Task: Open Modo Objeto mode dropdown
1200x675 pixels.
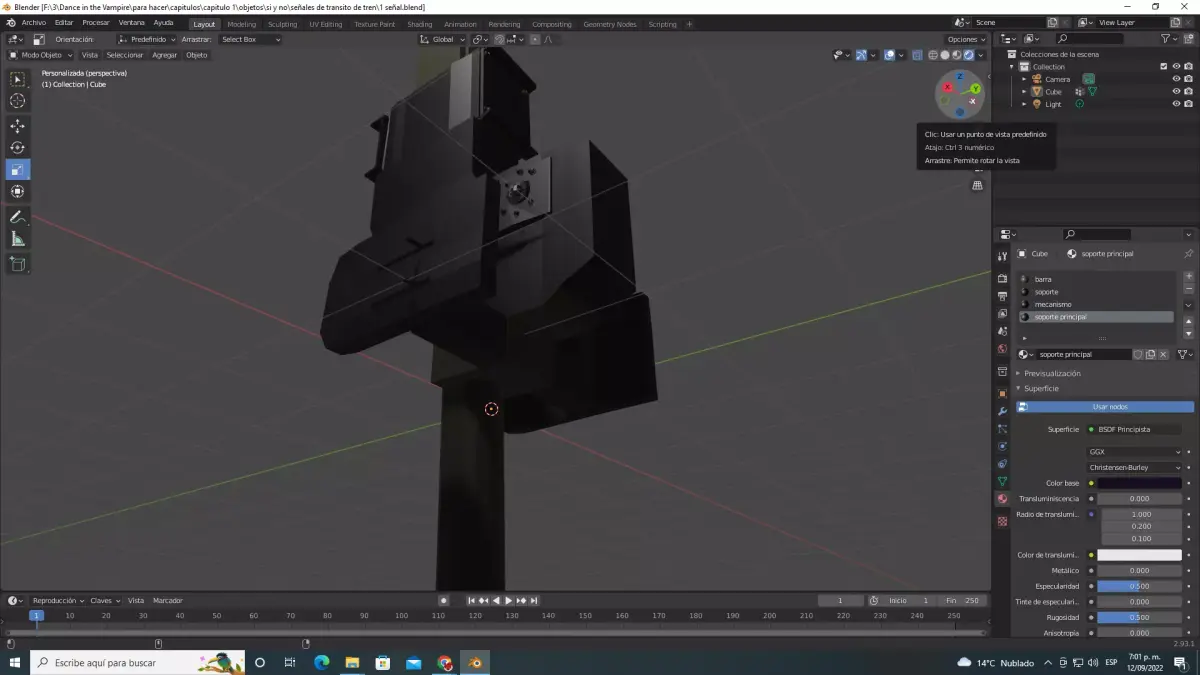Action: click(40, 55)
